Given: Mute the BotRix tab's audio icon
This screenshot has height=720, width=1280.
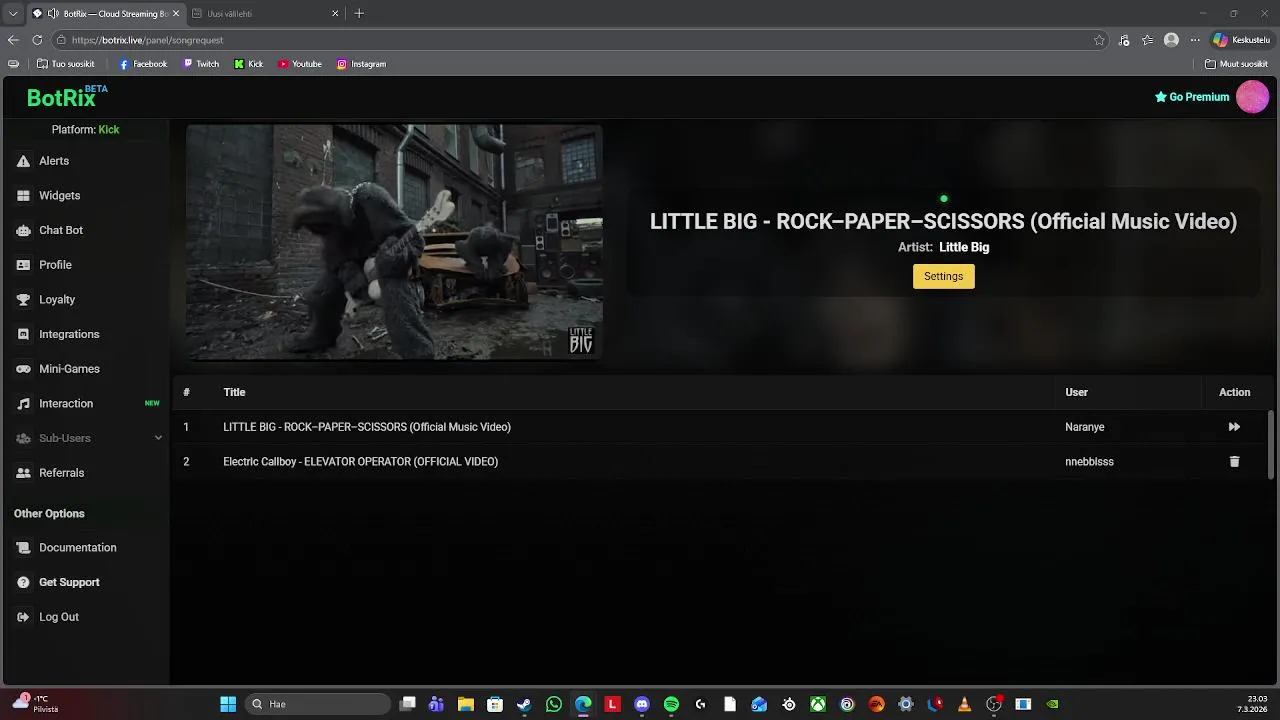Looking at the screenshot, I should click(53, 14).
